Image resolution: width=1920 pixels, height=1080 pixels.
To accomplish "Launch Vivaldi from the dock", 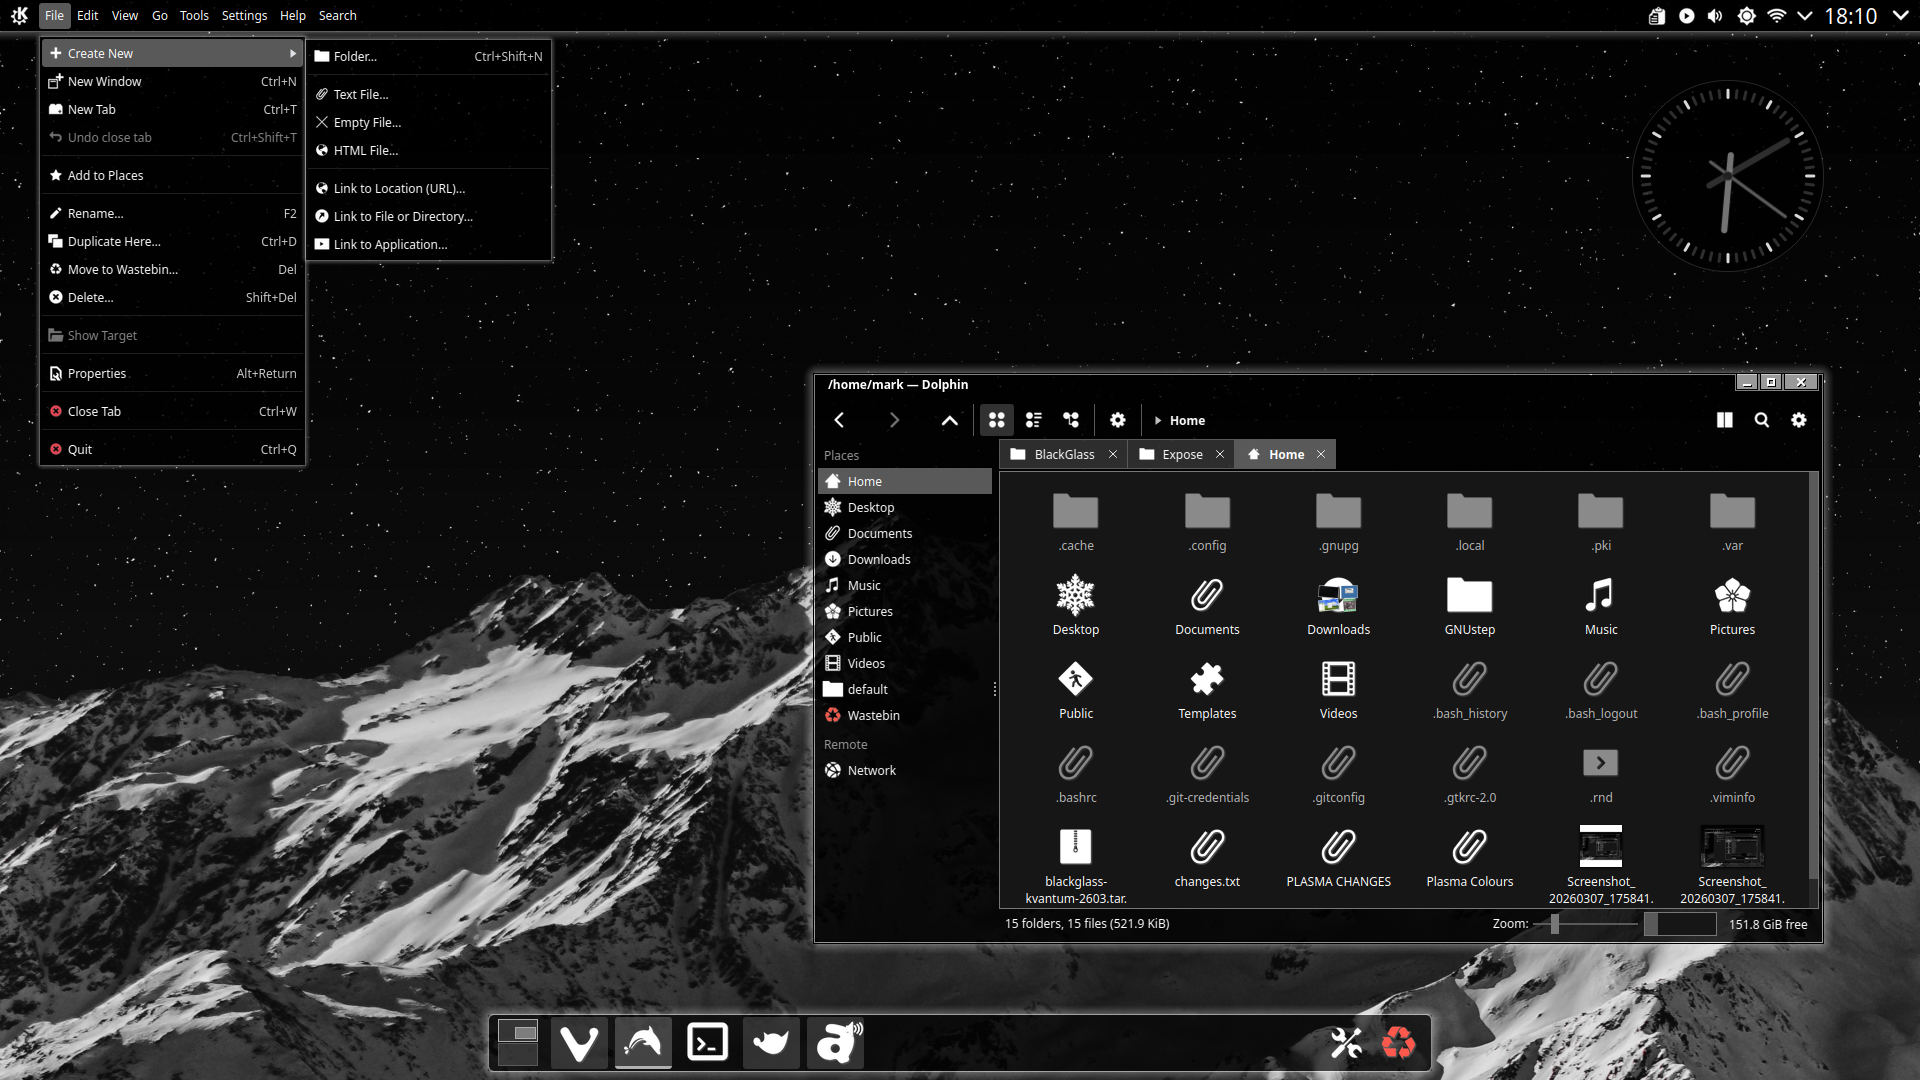I will coord(579,1043).
